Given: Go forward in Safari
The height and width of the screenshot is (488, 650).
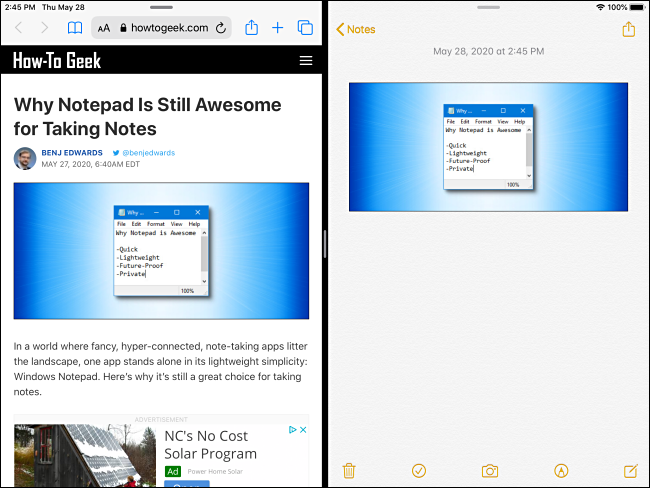Looking at the screenshot, I should pos(44,28).
